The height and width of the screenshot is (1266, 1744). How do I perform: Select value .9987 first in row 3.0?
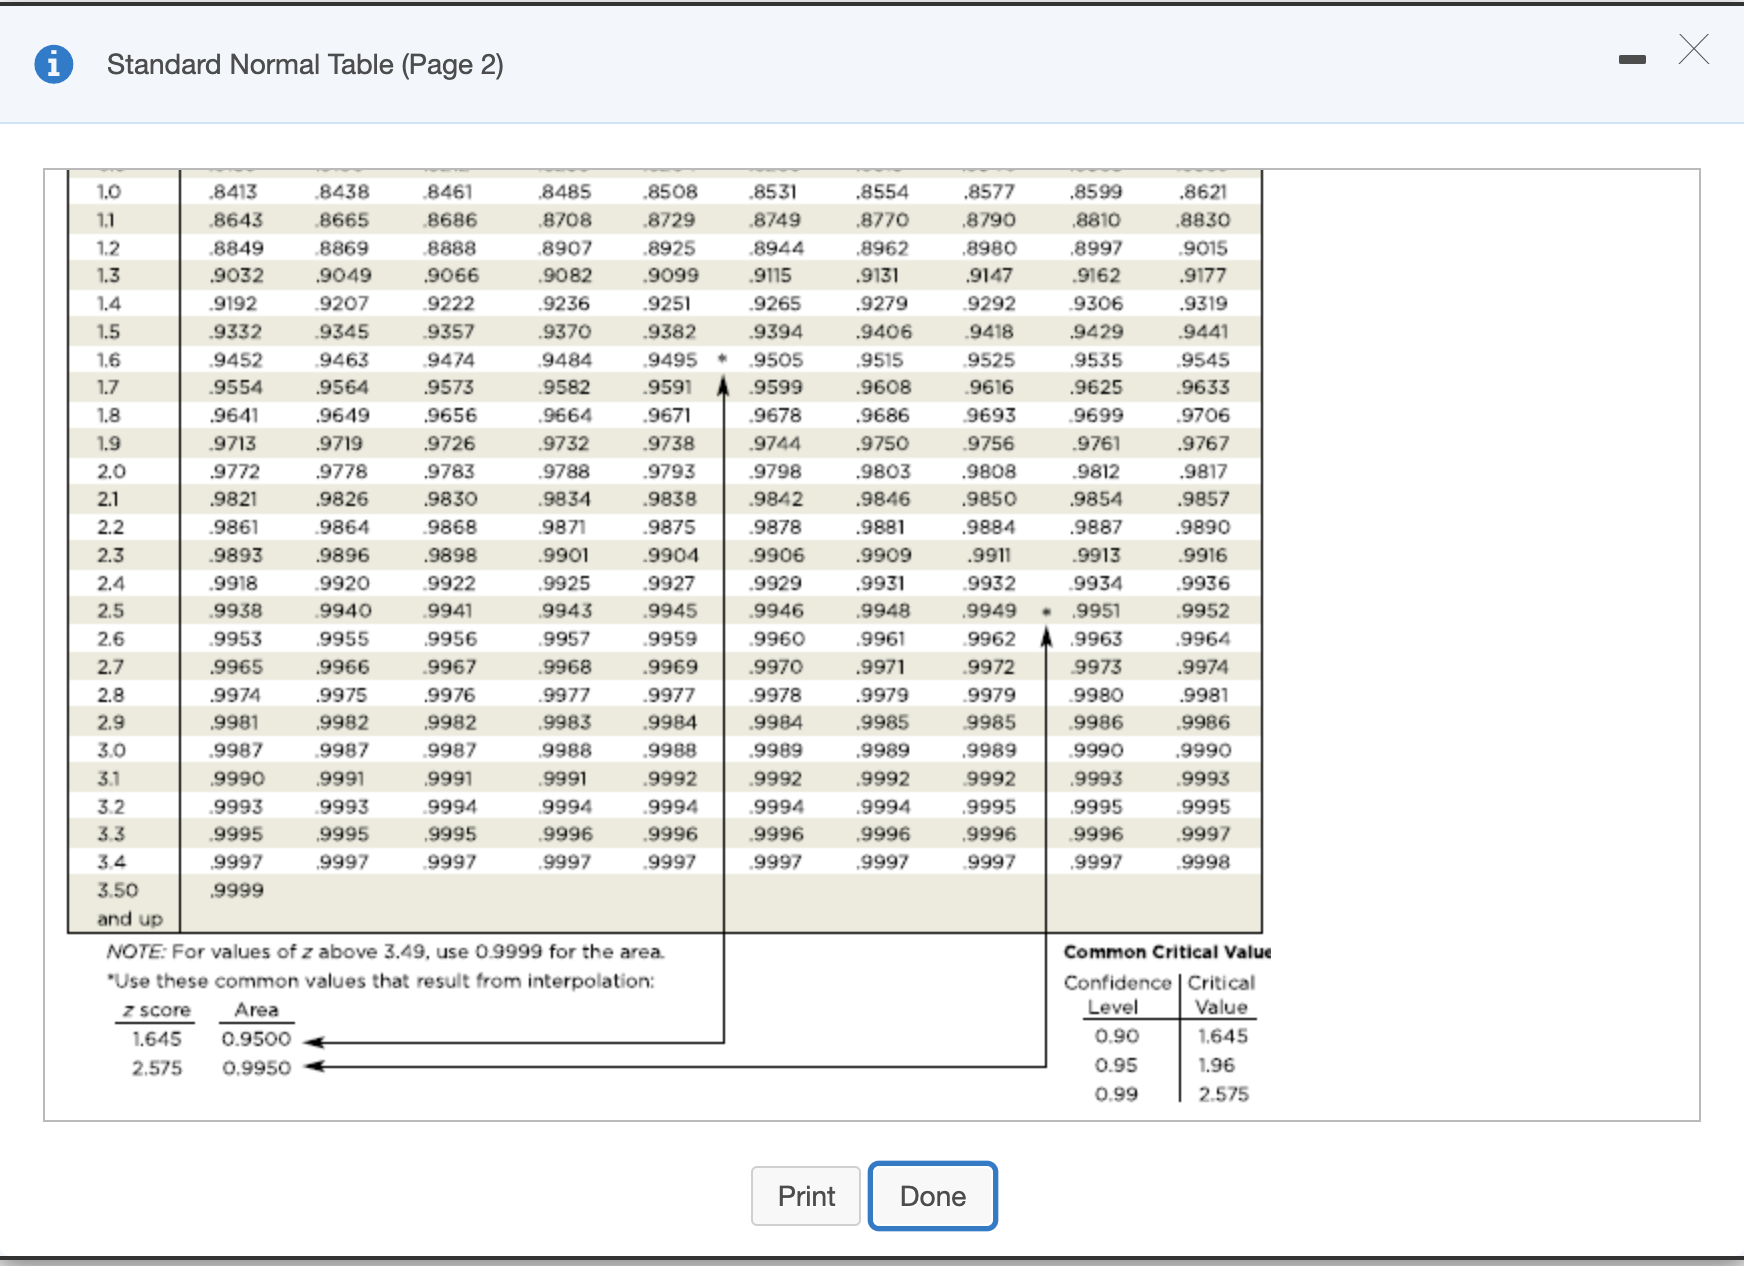[237, 751]
